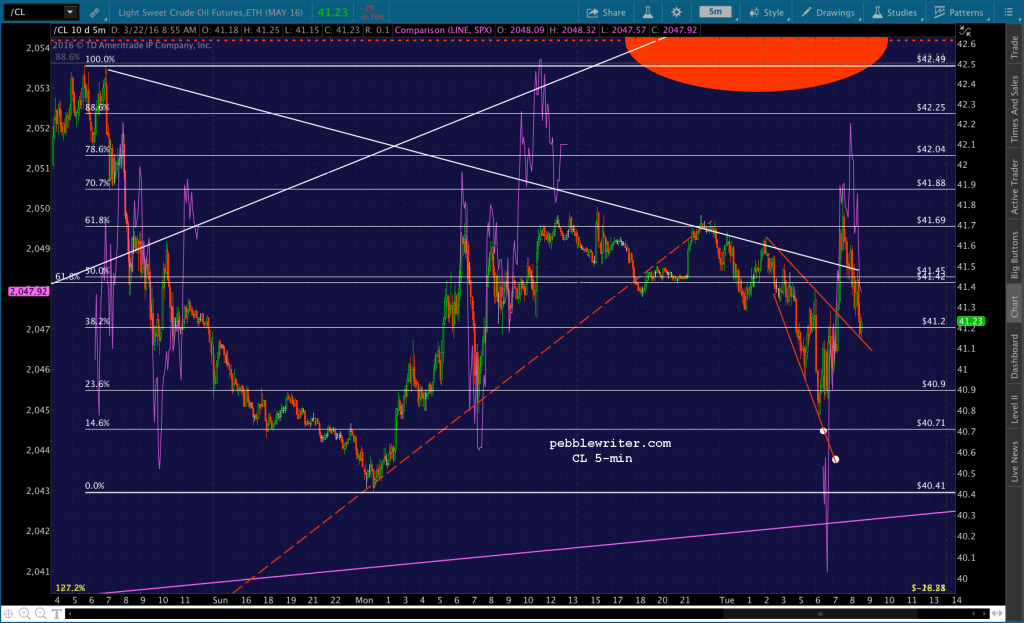This screenshot has height=623, width=1024.
Task: Open the 5m timeframe selector
Action: tap(715, 12)
